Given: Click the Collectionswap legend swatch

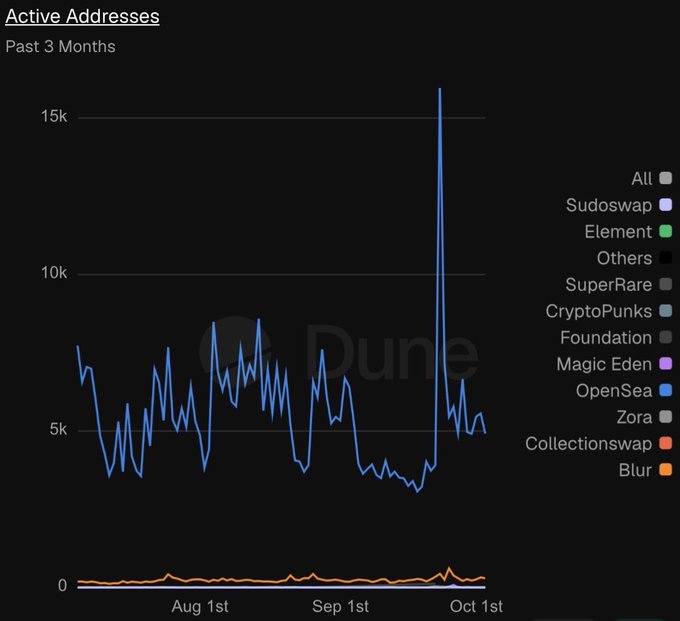Looking at the screenshot, I should 665,443.
